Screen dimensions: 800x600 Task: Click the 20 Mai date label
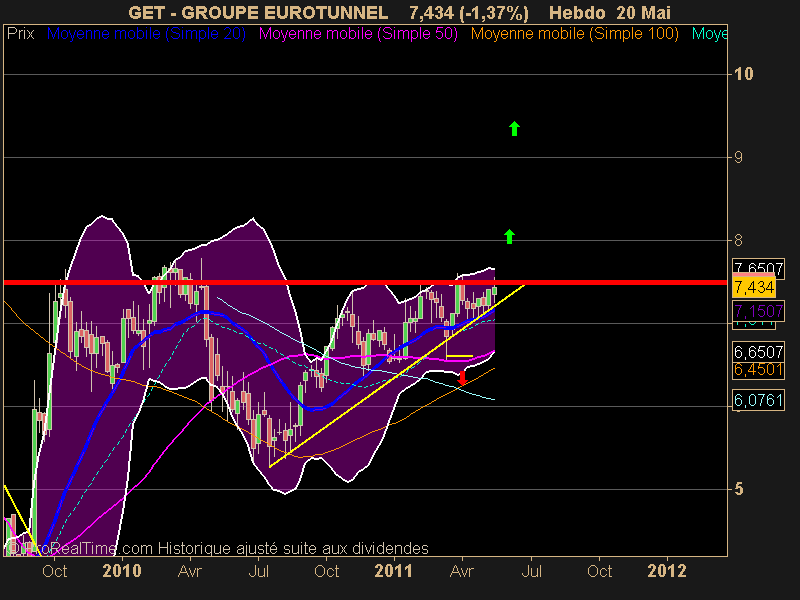pyautogui.click(x=643, y=12)
